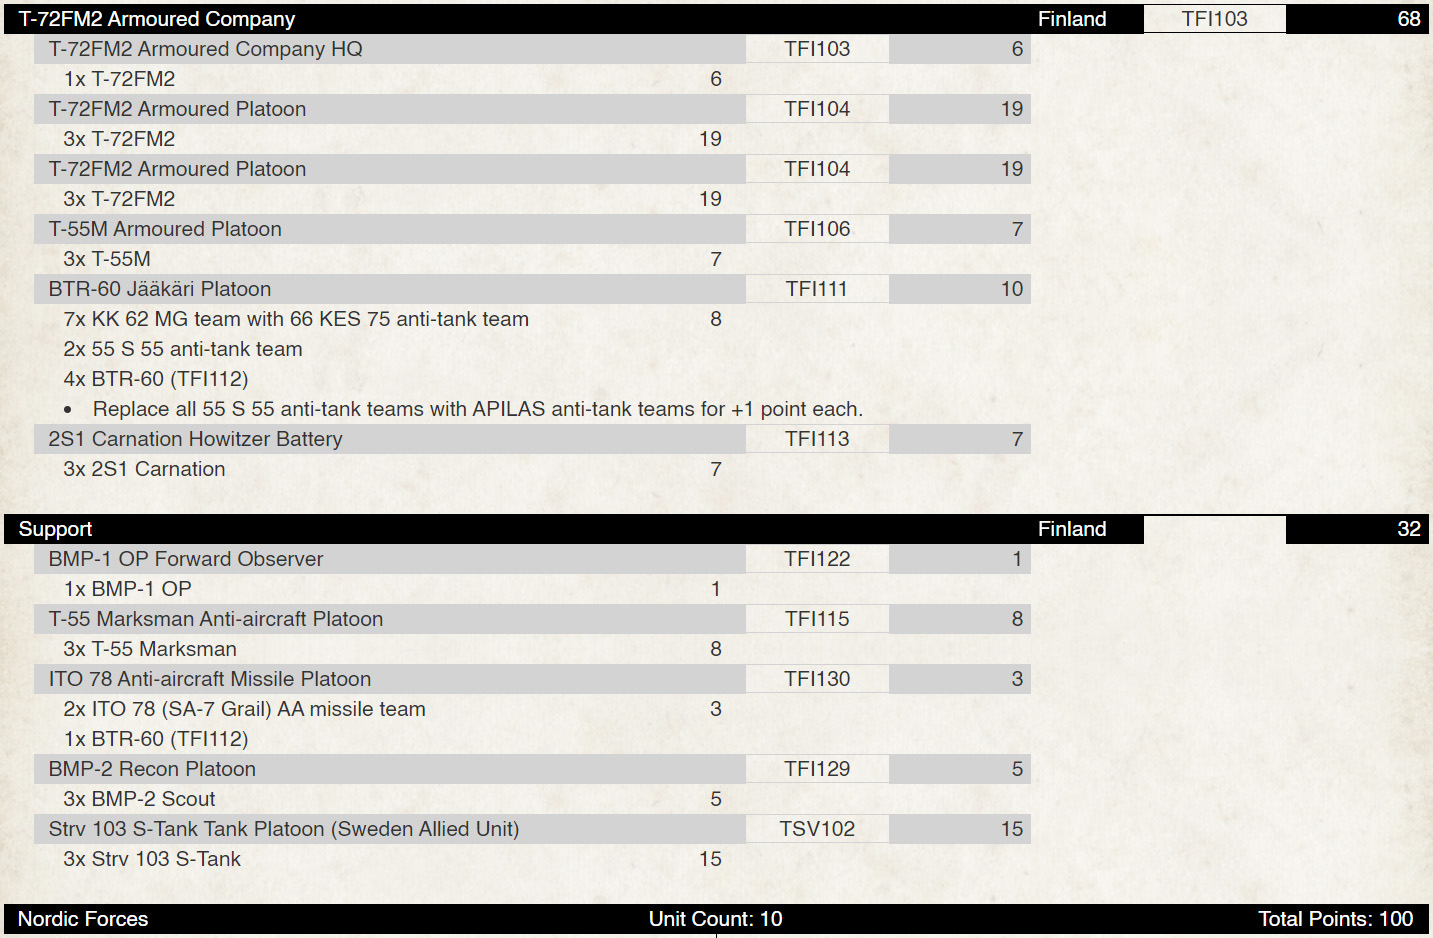Click the TFI130 unit code cell
This screenshot has width=1433, height=938.
[817, 679]
